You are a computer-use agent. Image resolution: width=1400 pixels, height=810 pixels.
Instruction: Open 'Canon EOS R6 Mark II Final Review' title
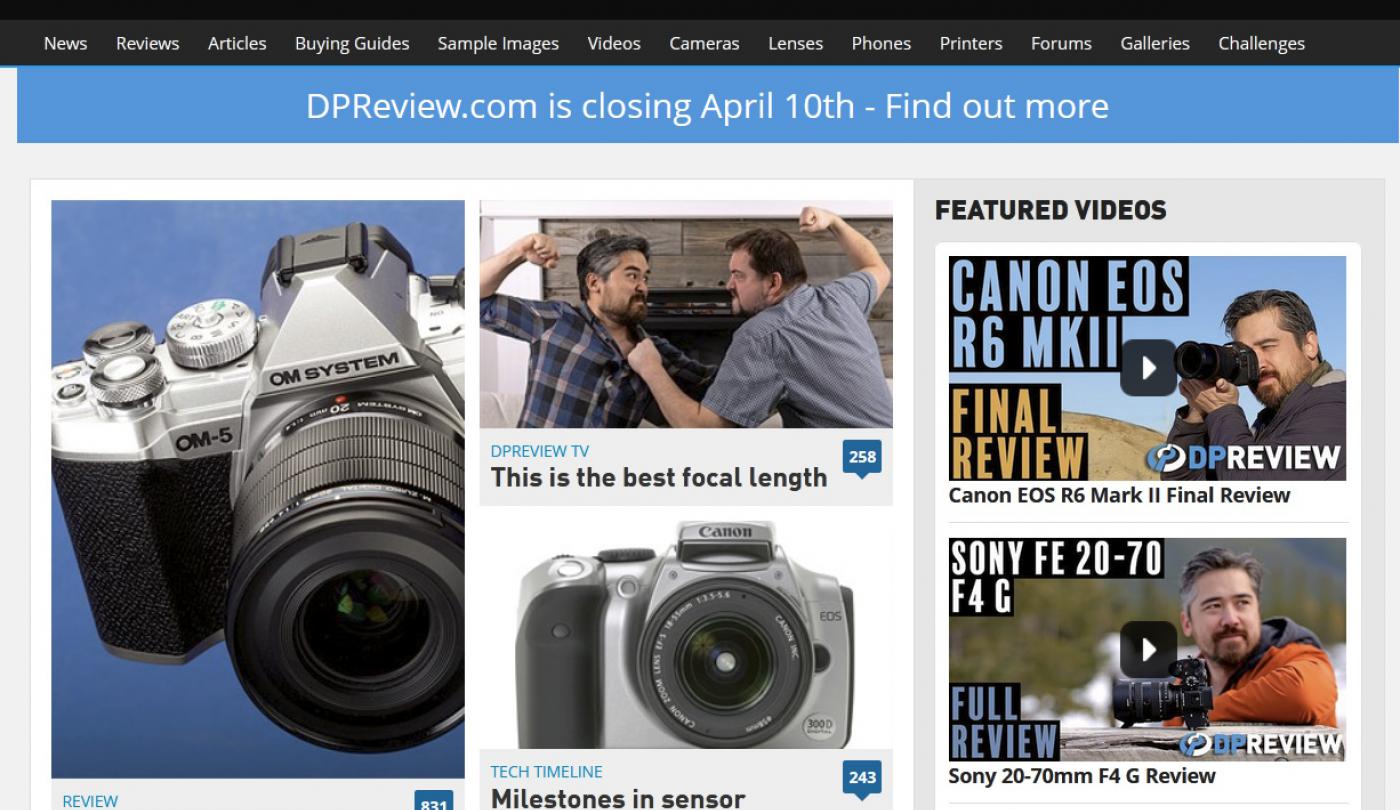[1119, 495]
